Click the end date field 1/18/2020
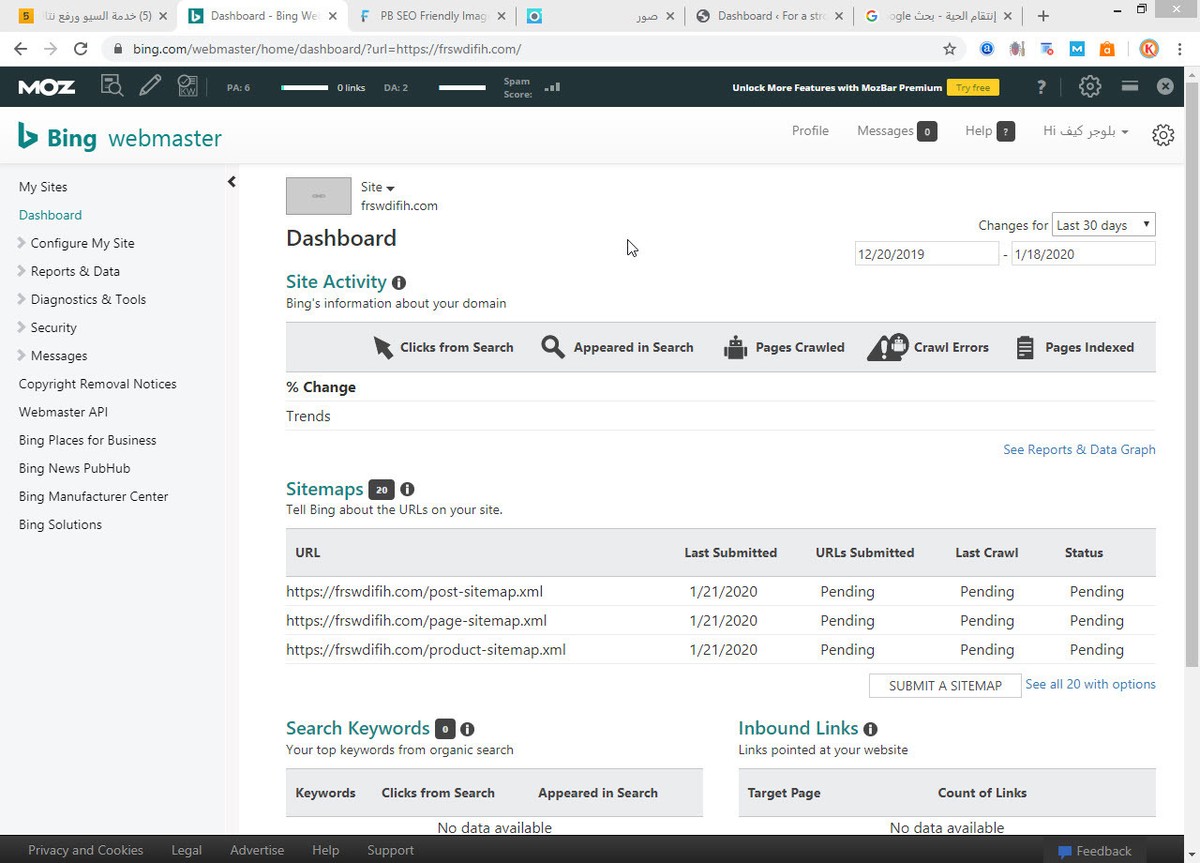Viewport: 1200px width, 863px height. 1083,254
